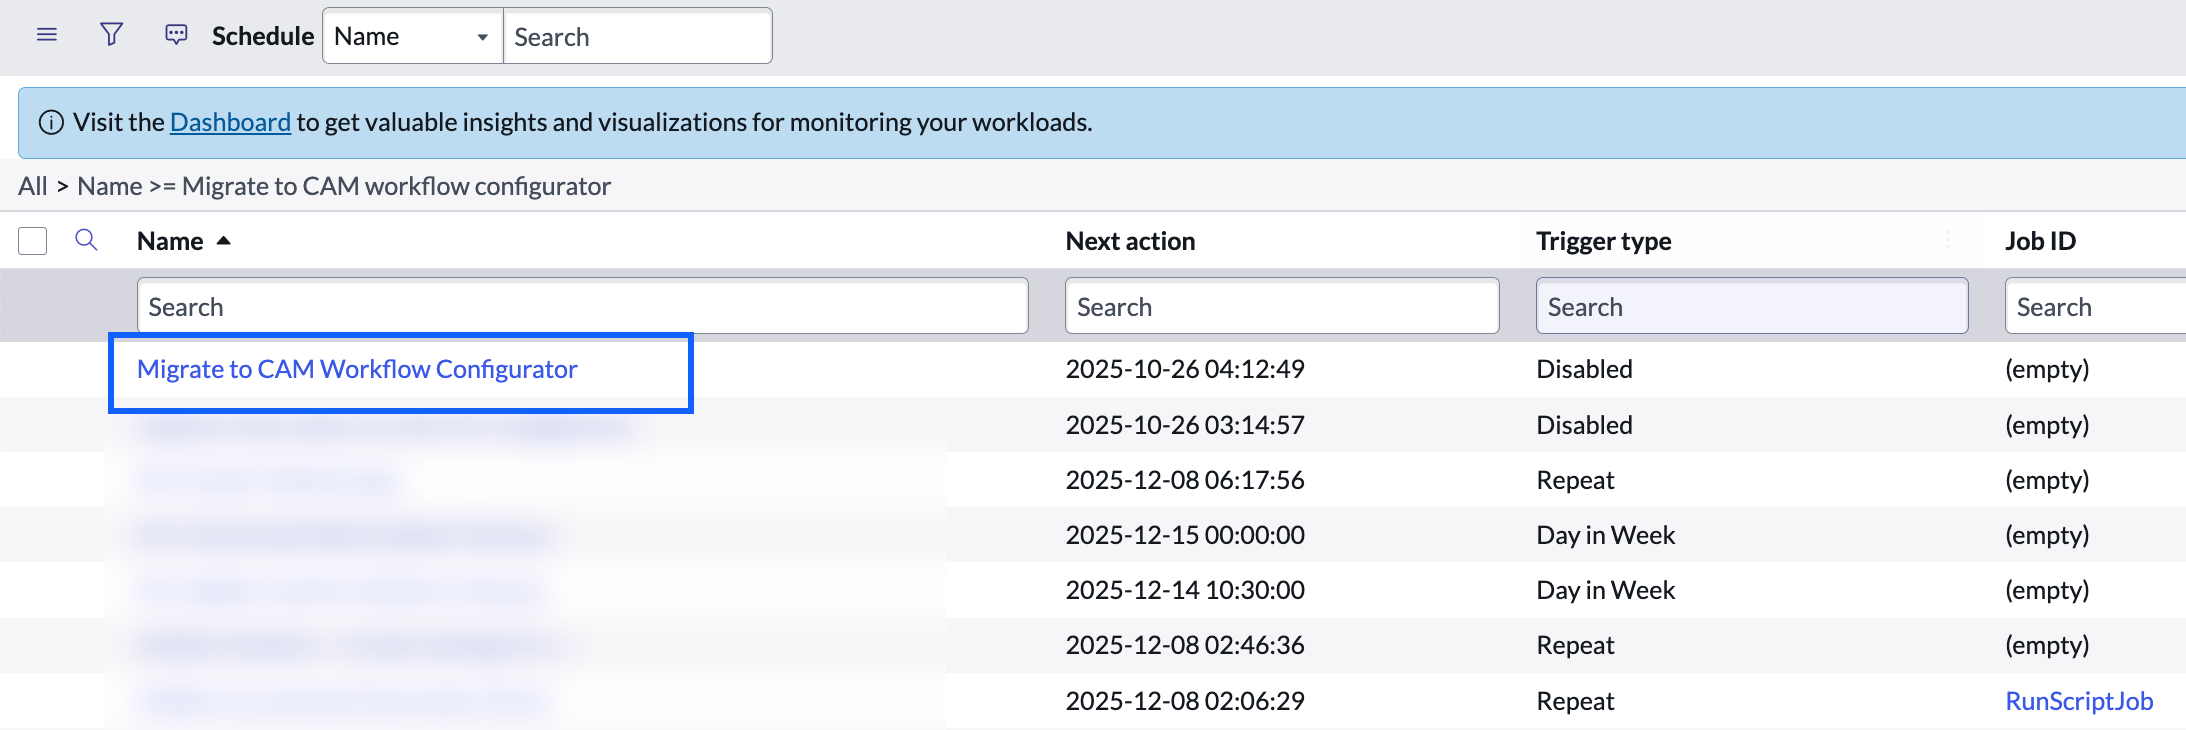2186x730 pixels.
Task: Click (empty) Job ID in 10:30:00 row
Action: 2047,590
